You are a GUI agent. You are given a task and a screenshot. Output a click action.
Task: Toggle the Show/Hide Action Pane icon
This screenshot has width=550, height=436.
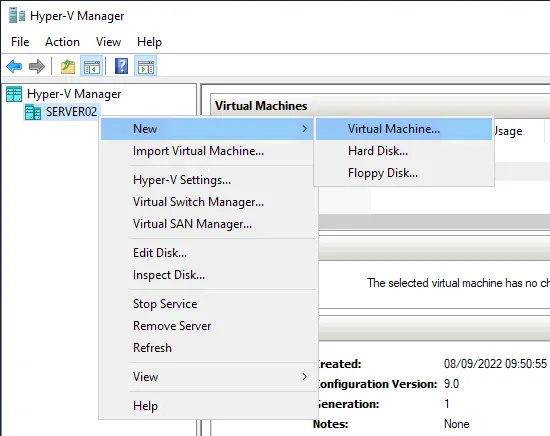146,67
